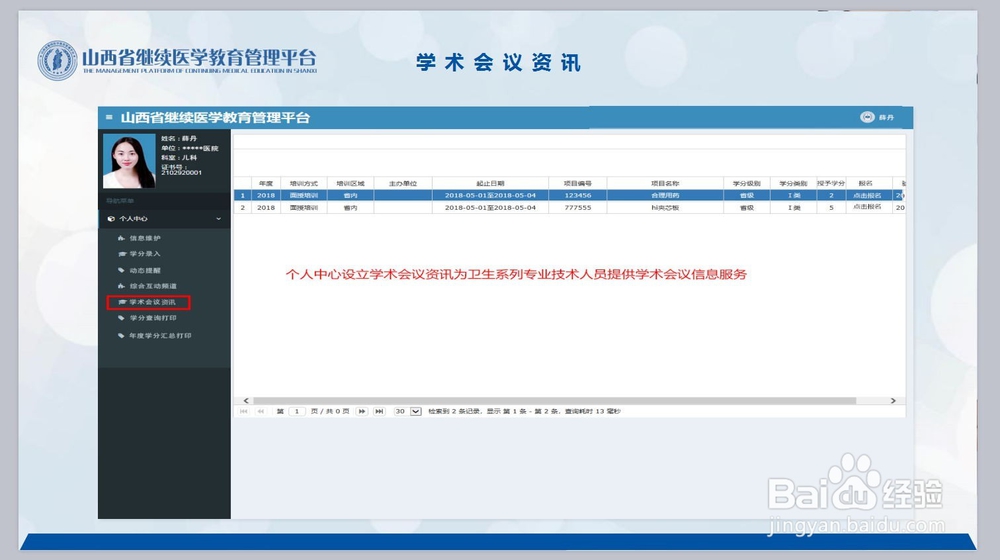Sort by 年度 column header

tap(266, 183)
